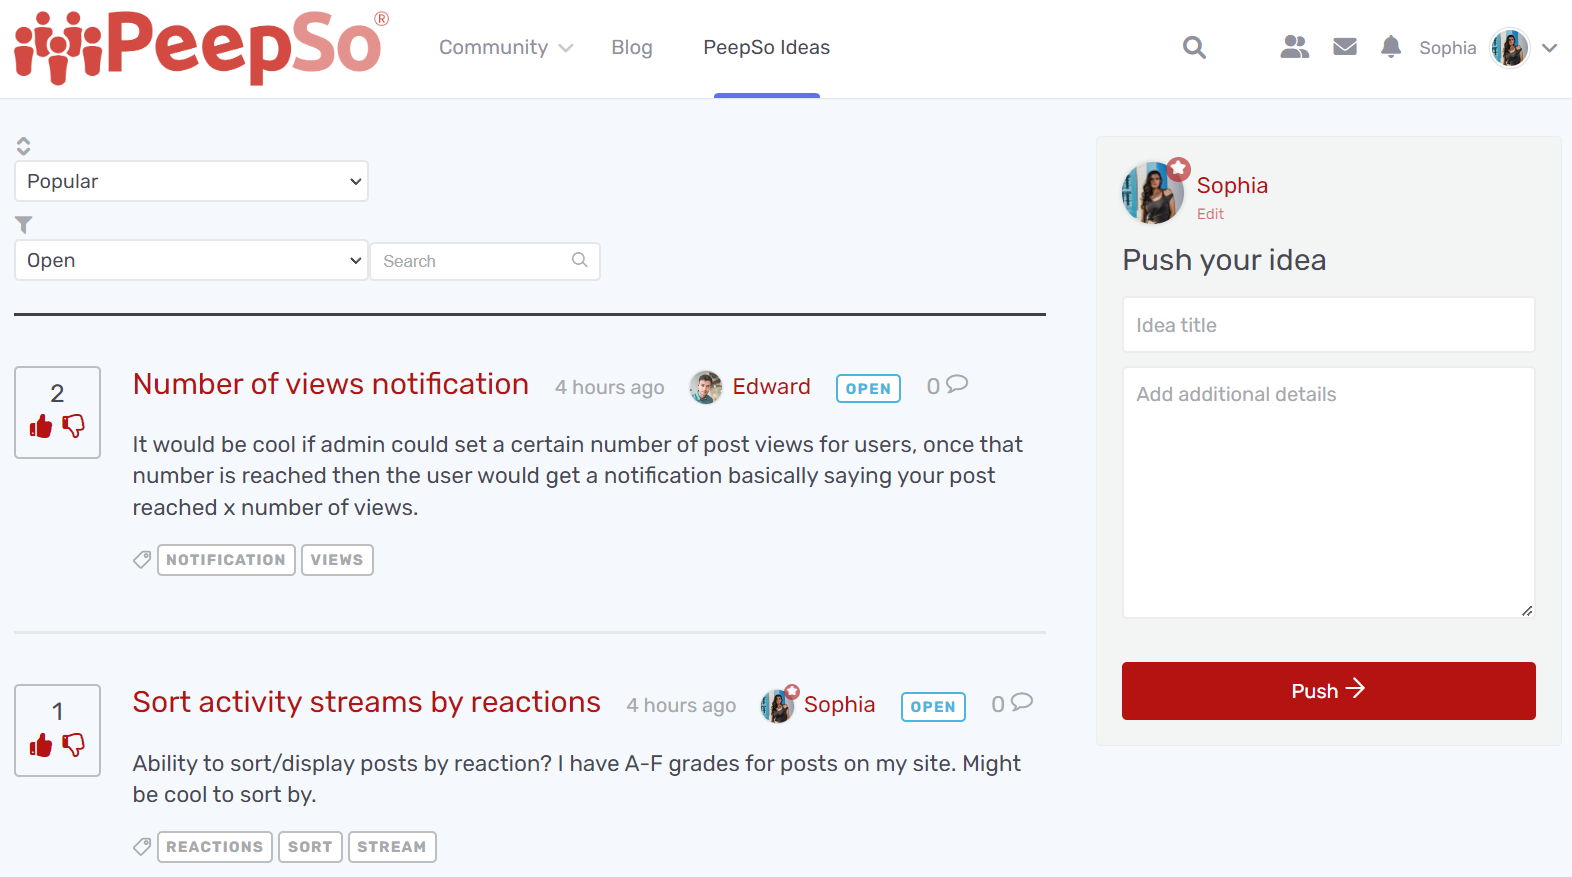Open site search with the magnifier icon
The width and height of the screenshot is (1572, 877).
point(1194,47)
